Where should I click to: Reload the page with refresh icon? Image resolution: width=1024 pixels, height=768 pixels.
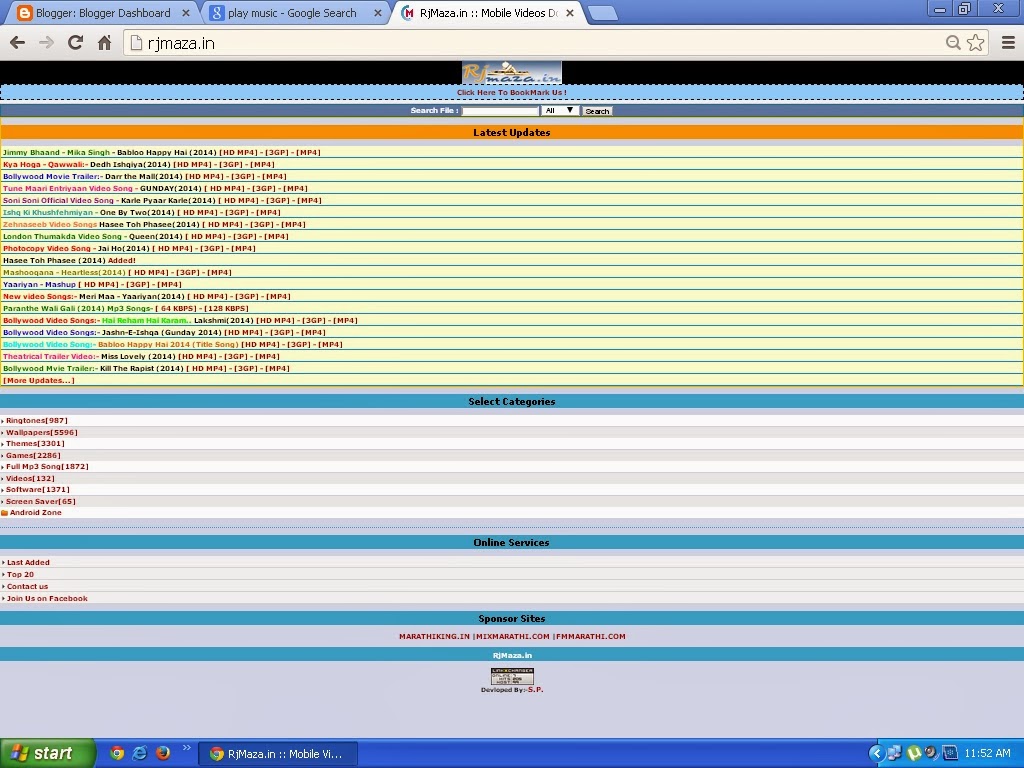[75, 43]
